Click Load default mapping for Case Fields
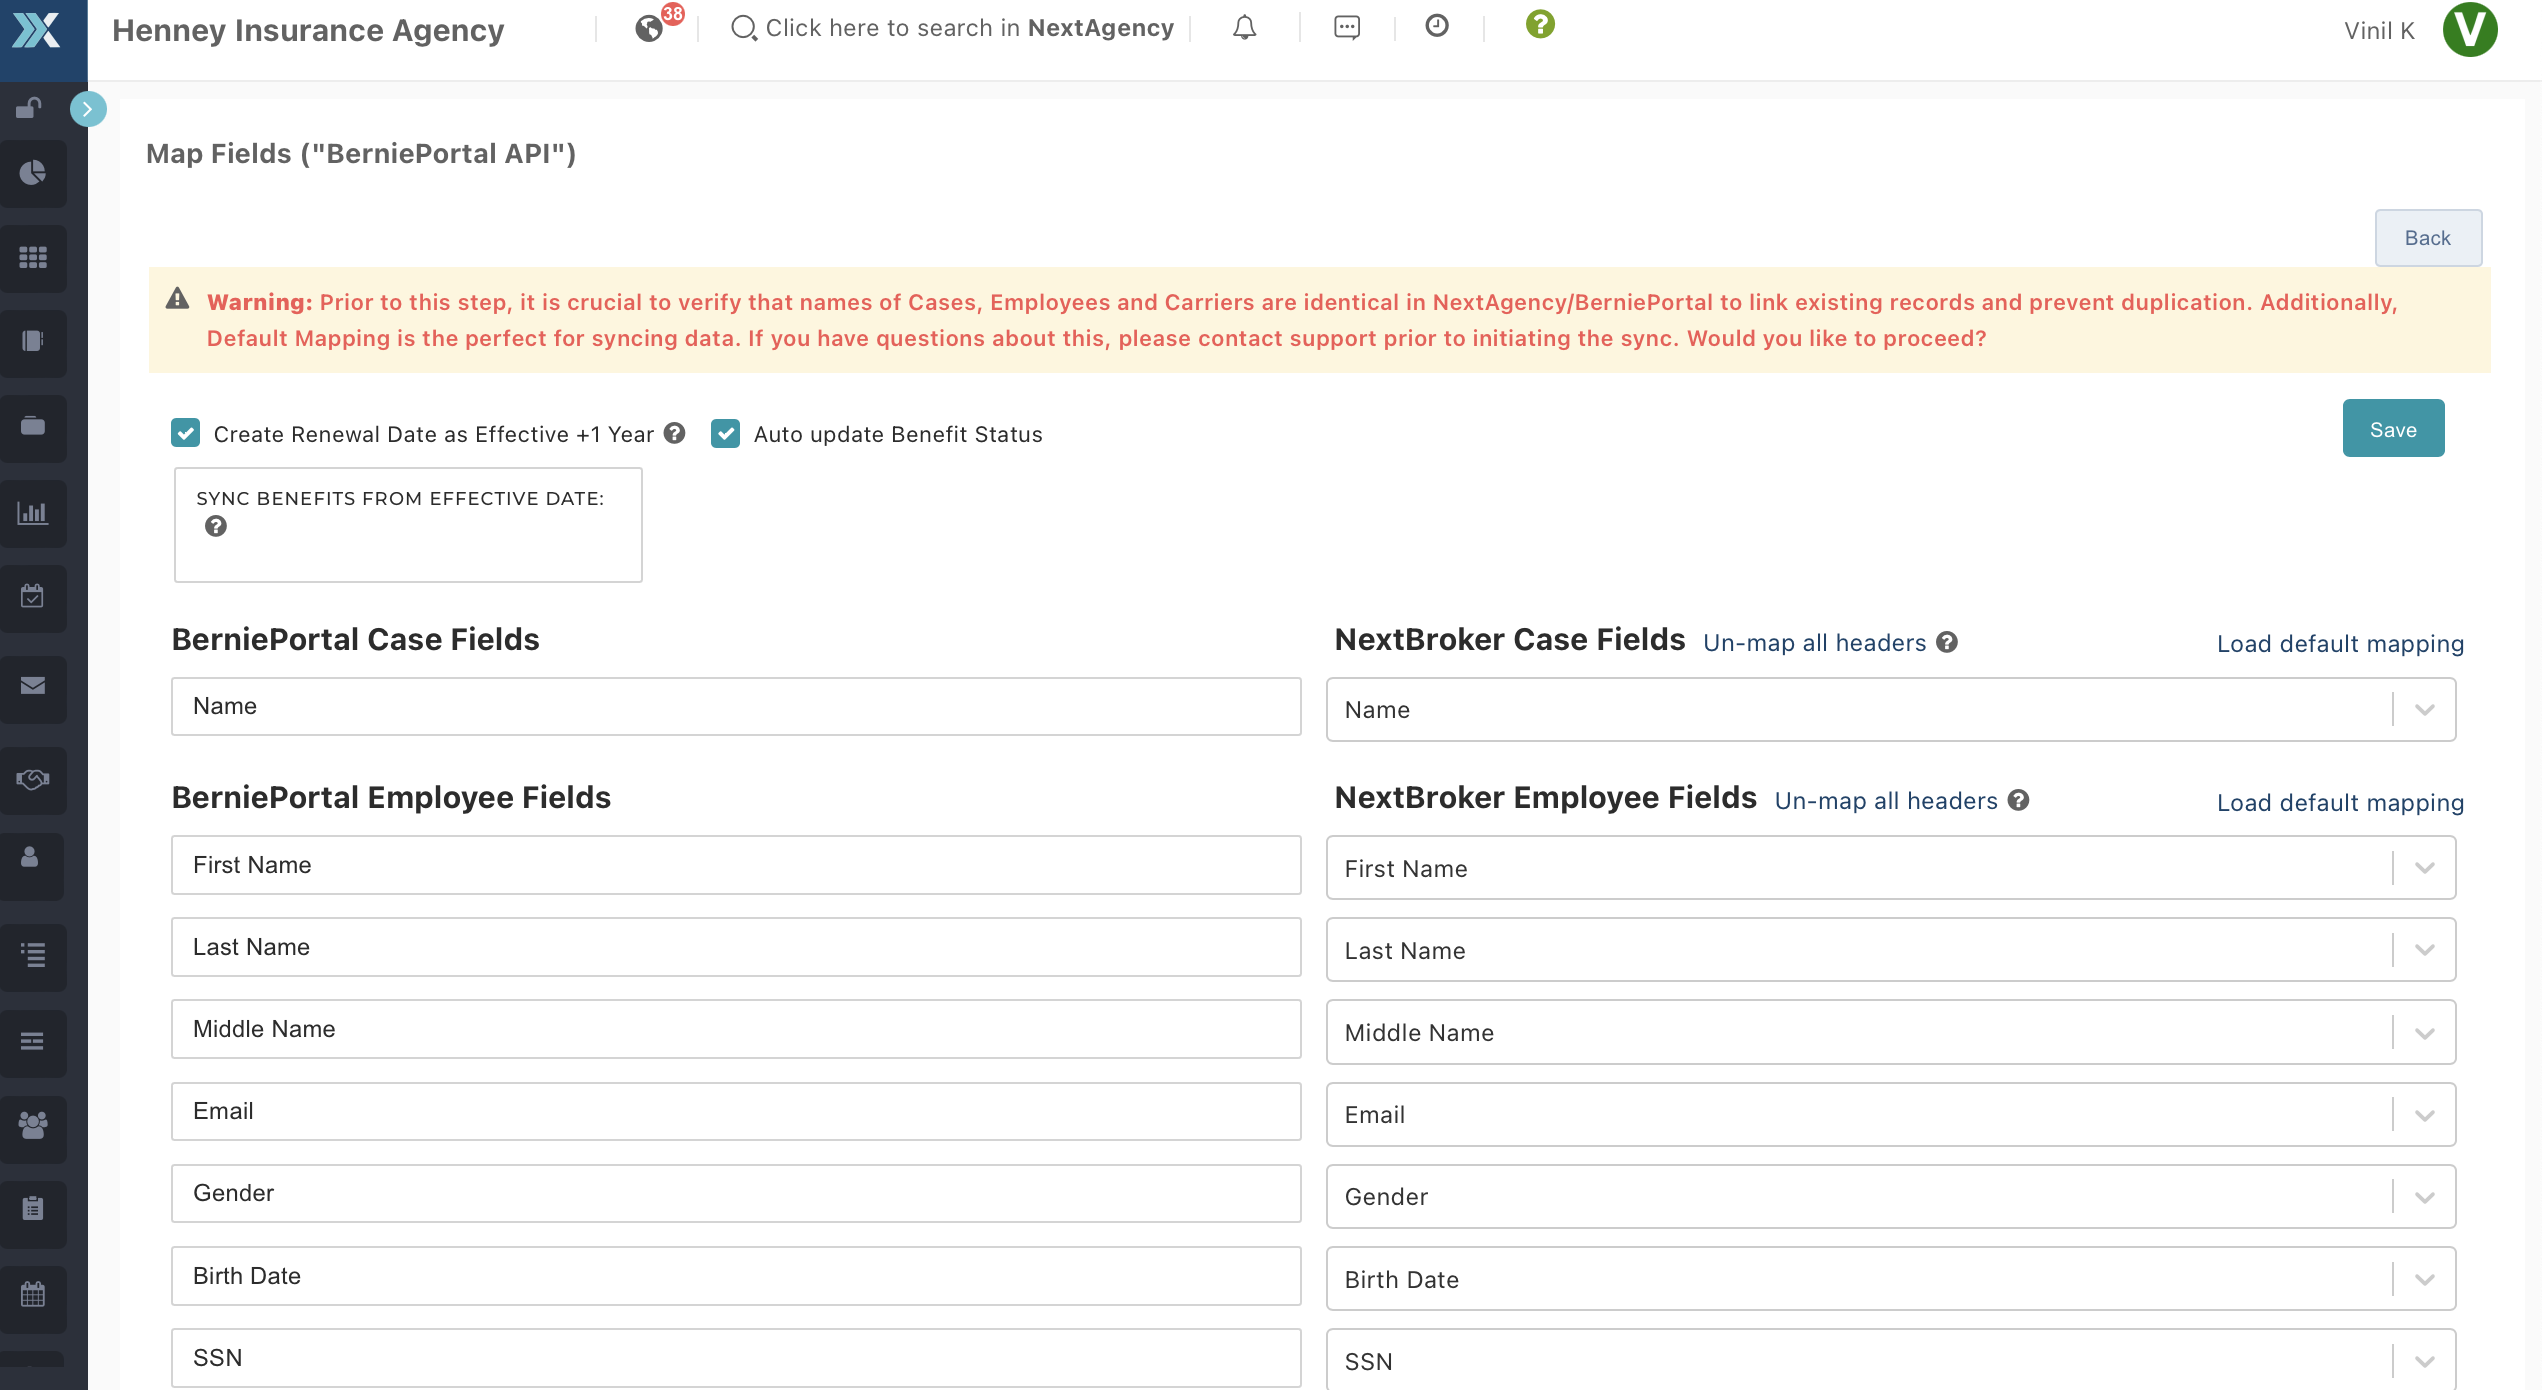Viewport: 2542px width, 1390px height. (x=2340, y=644)
